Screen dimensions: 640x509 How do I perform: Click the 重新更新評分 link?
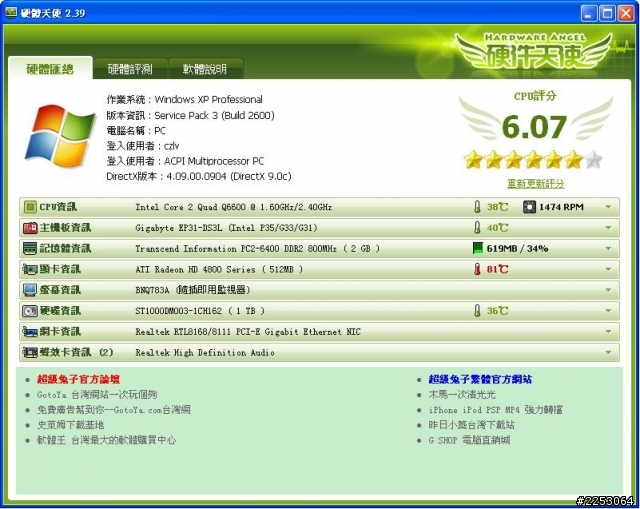pyautogui.click(x=536, y=184)
